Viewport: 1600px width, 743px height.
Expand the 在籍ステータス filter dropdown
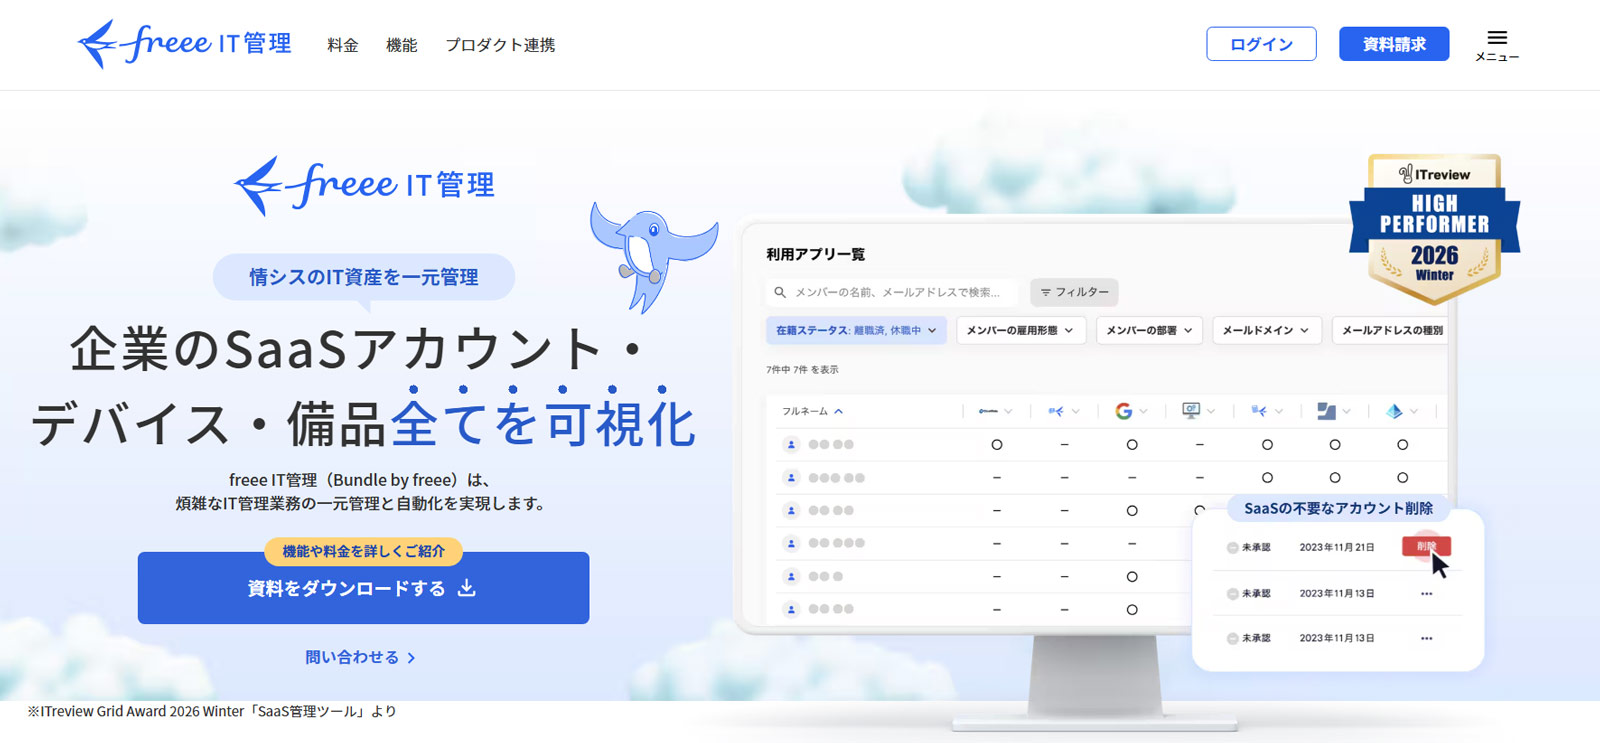(x=856, y=330)
